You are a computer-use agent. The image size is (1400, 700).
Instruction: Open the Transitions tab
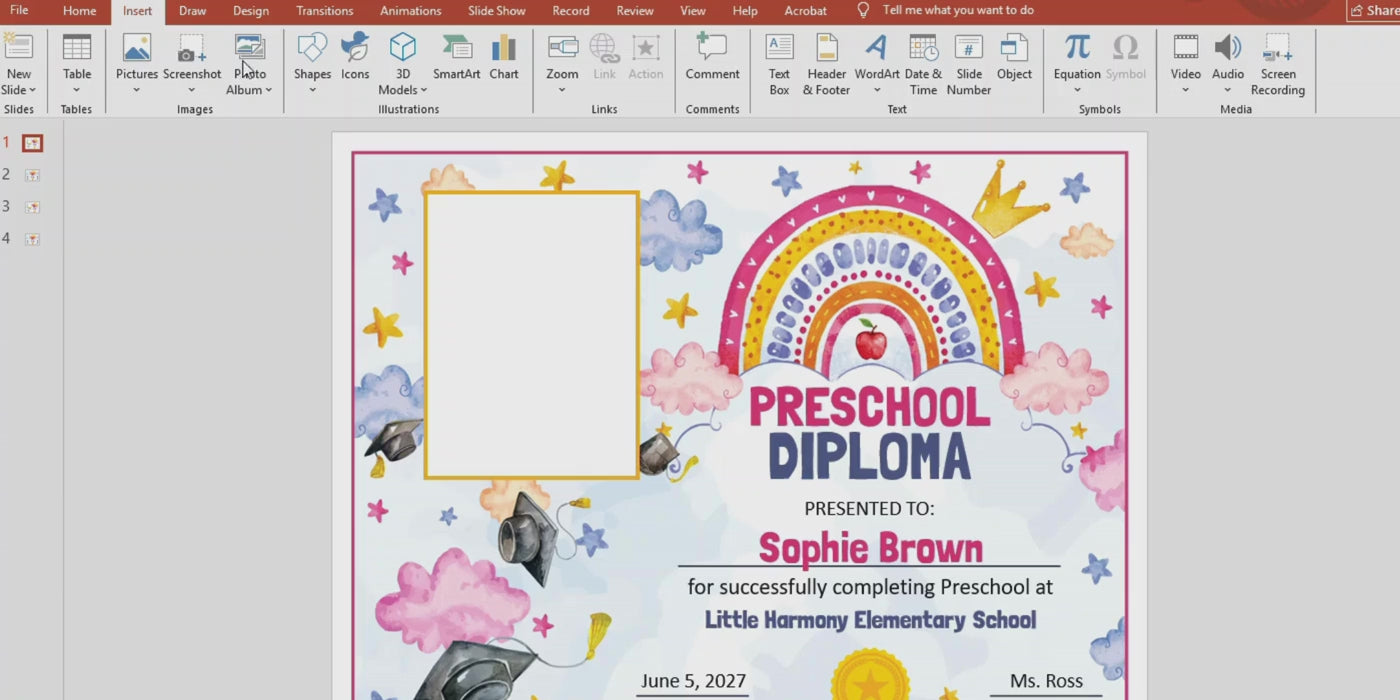324,11
